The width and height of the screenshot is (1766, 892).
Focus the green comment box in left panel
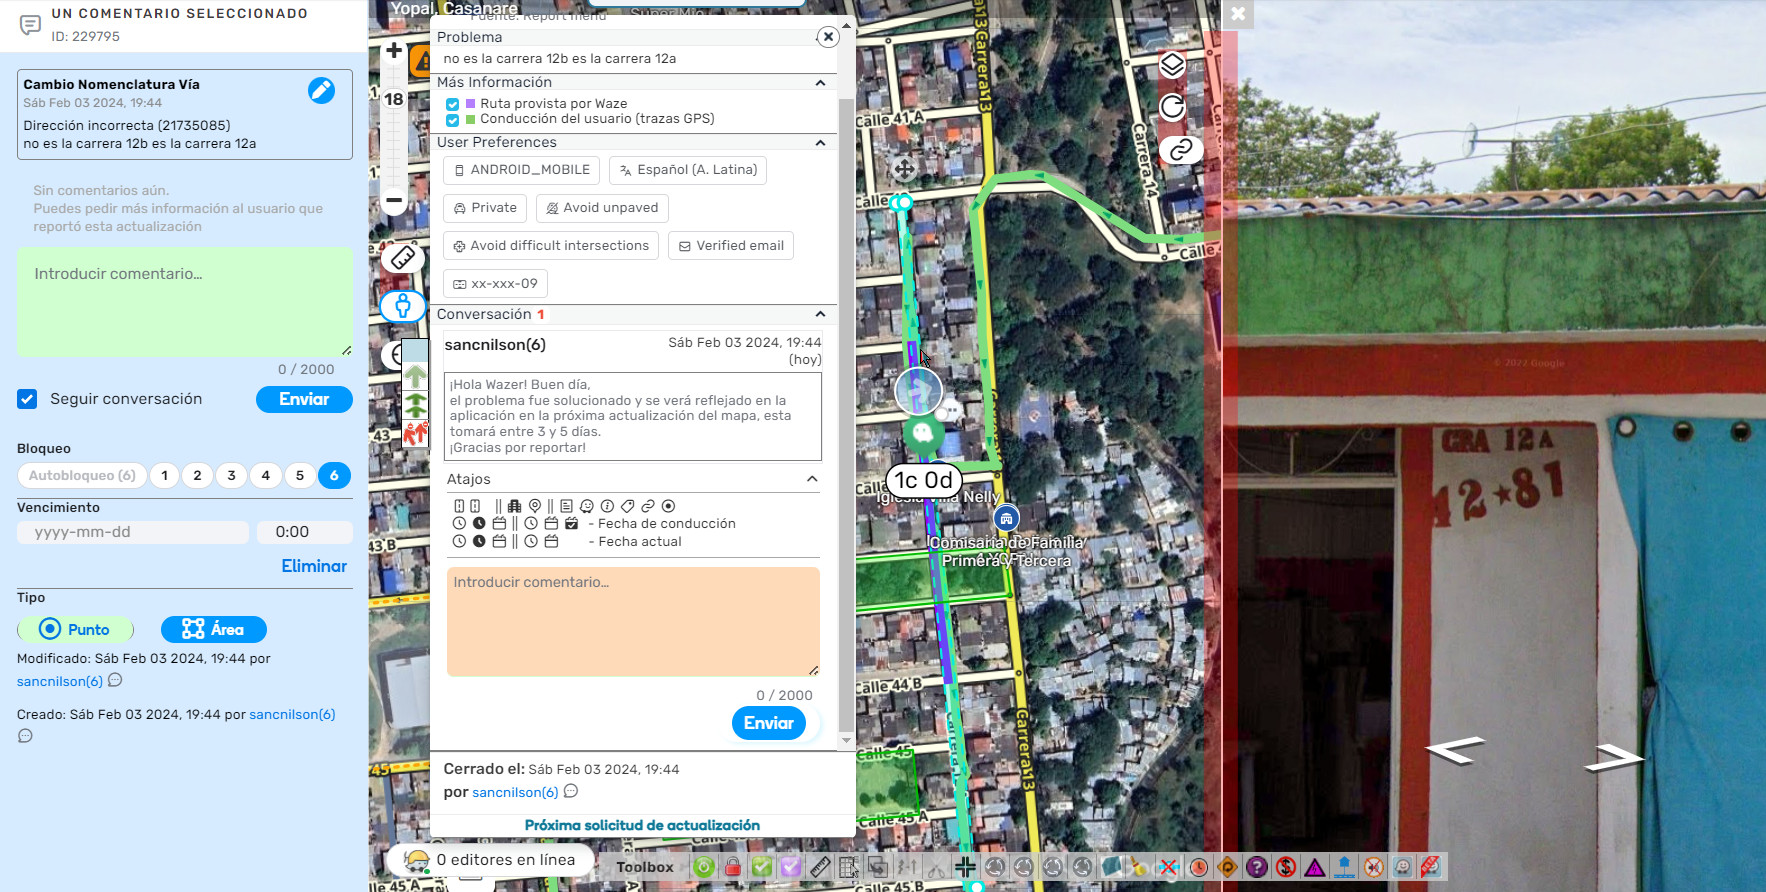[x=185, y=302]
